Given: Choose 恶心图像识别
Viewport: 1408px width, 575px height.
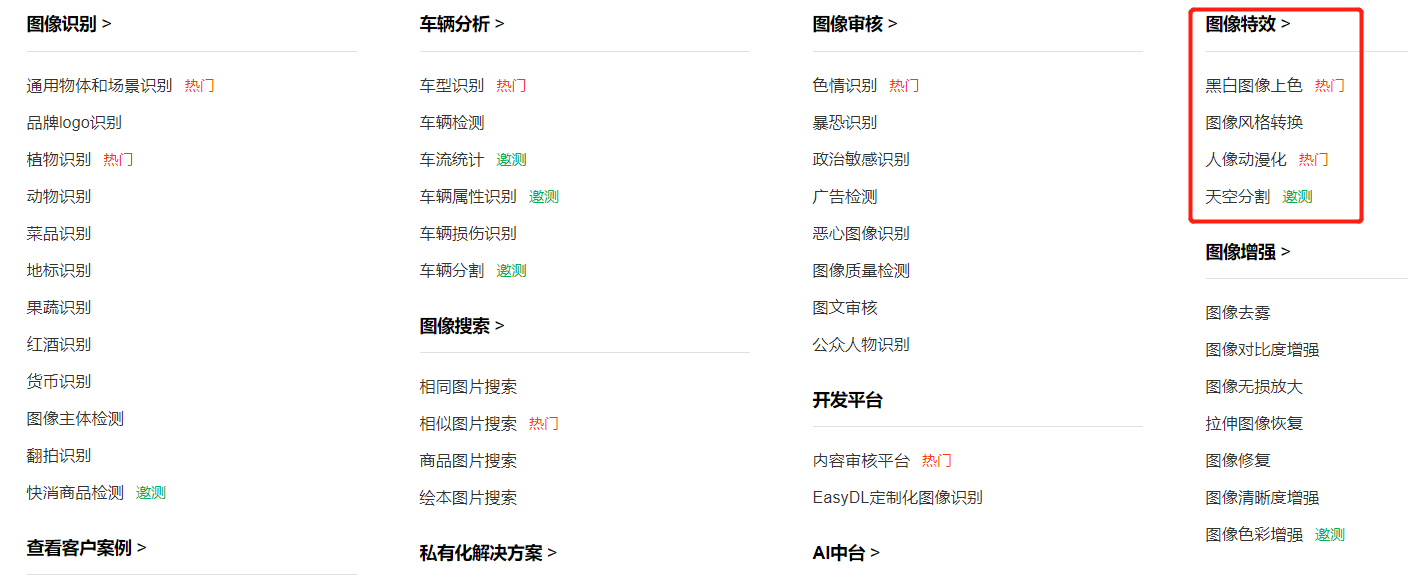Looking at the screenshot, I should [x=861, y=234].
